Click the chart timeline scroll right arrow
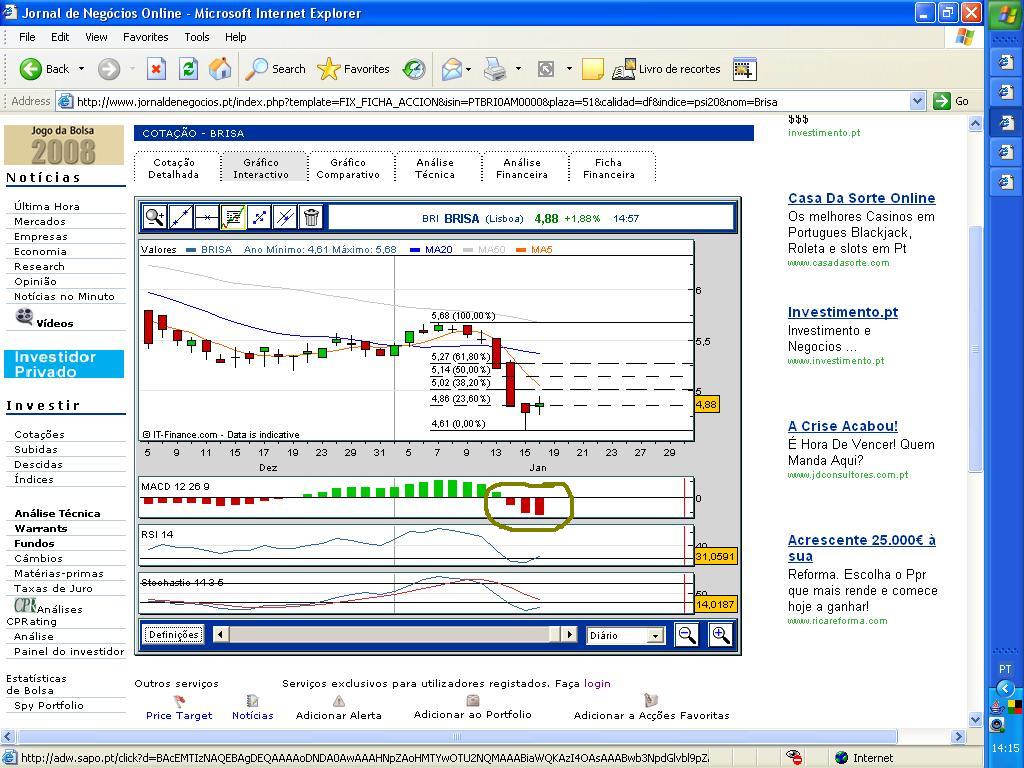Viewport: 1024px width, 768px height. 569,634
